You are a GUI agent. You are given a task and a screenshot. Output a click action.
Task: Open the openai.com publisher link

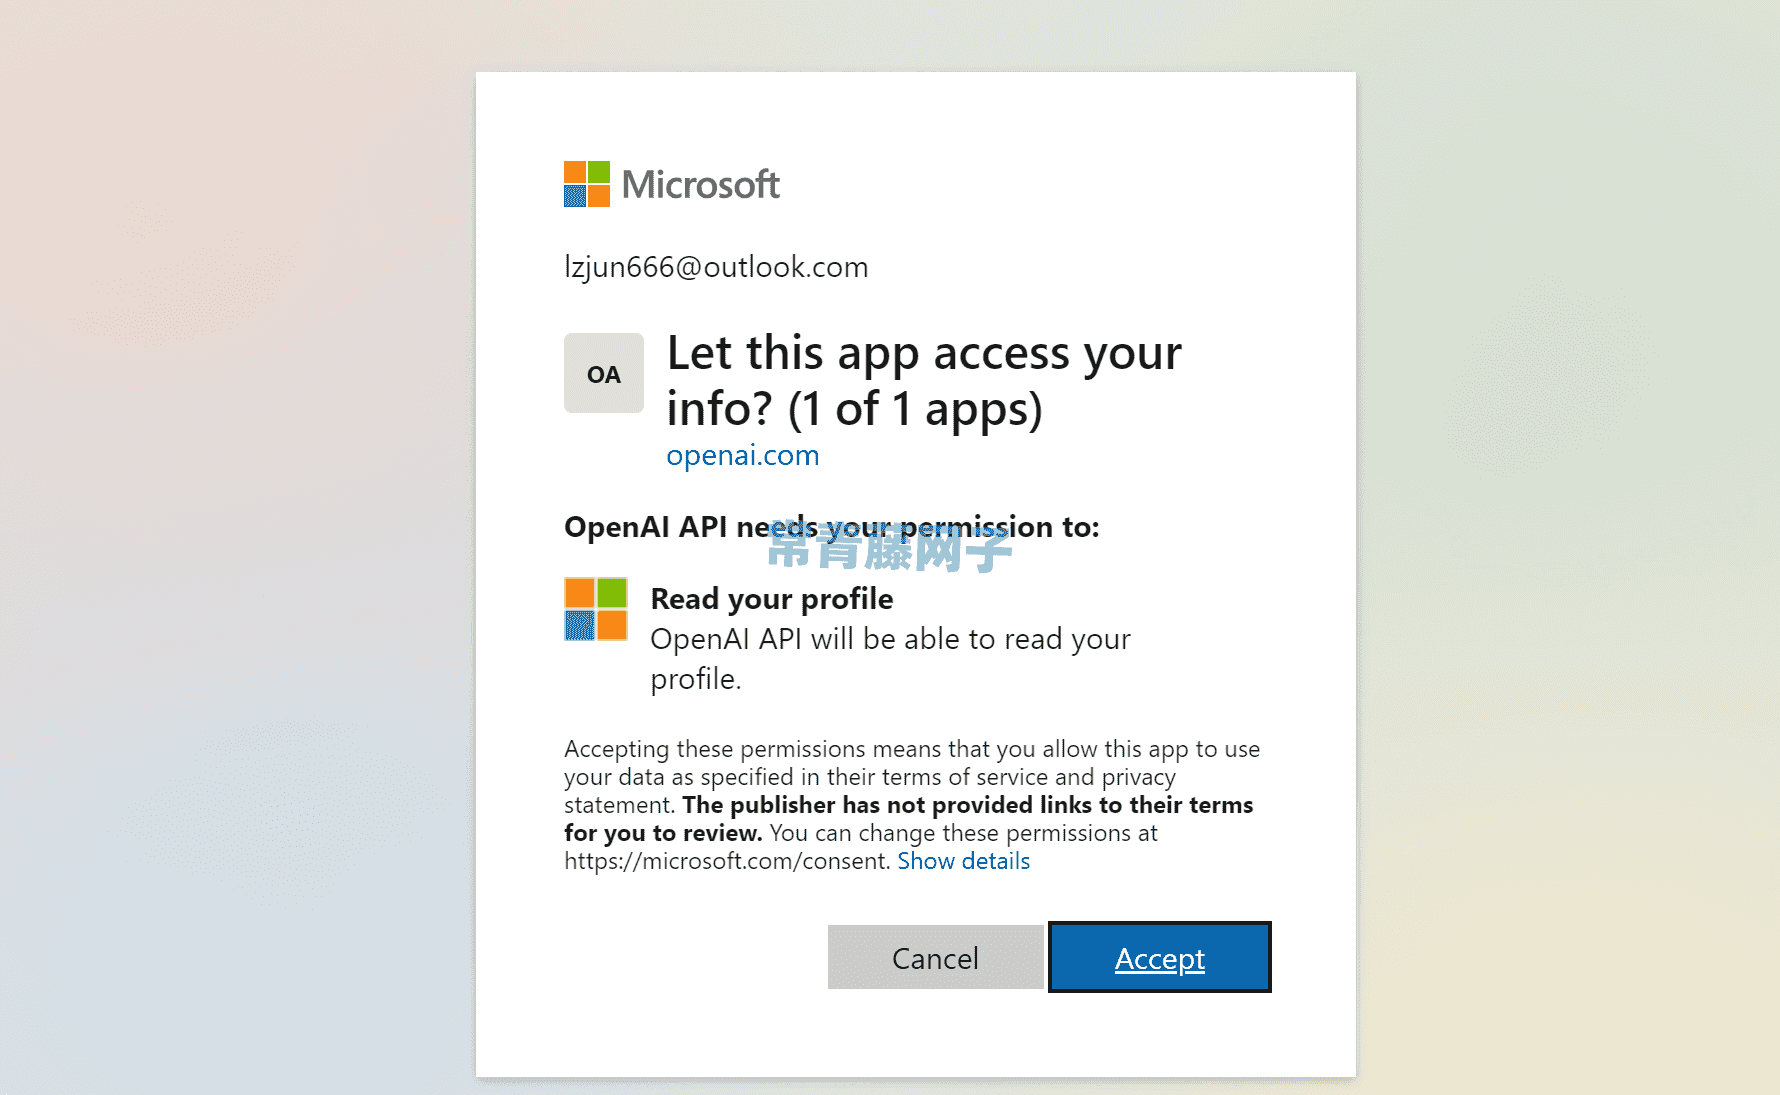coord(743,455)
